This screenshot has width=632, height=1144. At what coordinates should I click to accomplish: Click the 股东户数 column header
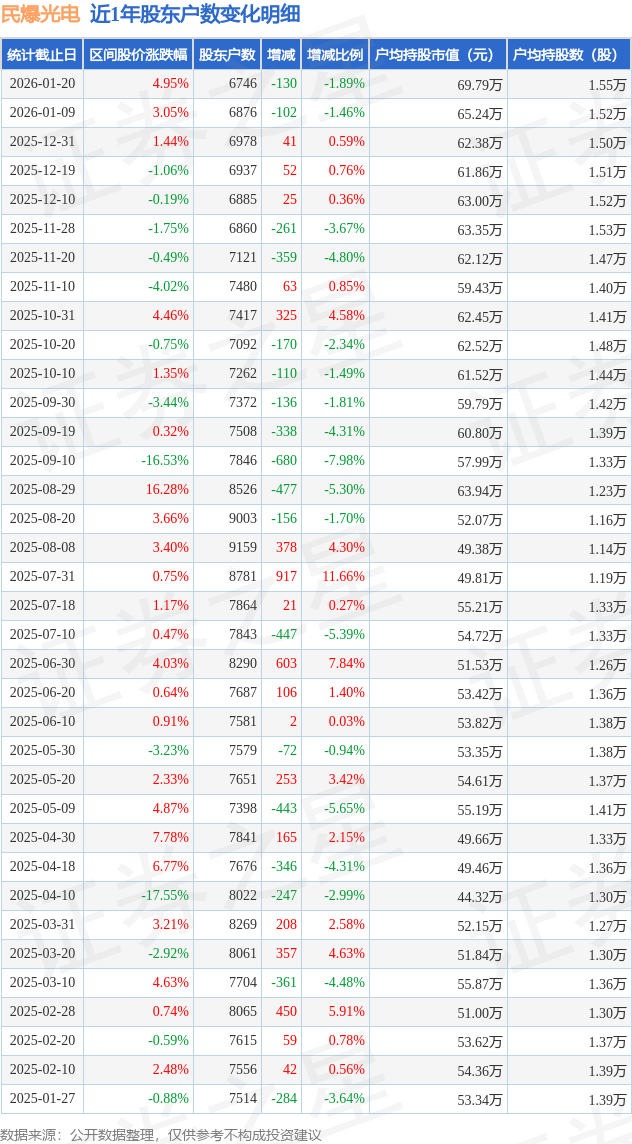(x=227, y=55)
